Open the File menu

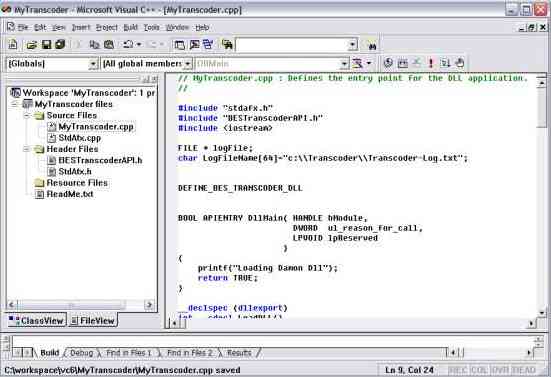23,27
